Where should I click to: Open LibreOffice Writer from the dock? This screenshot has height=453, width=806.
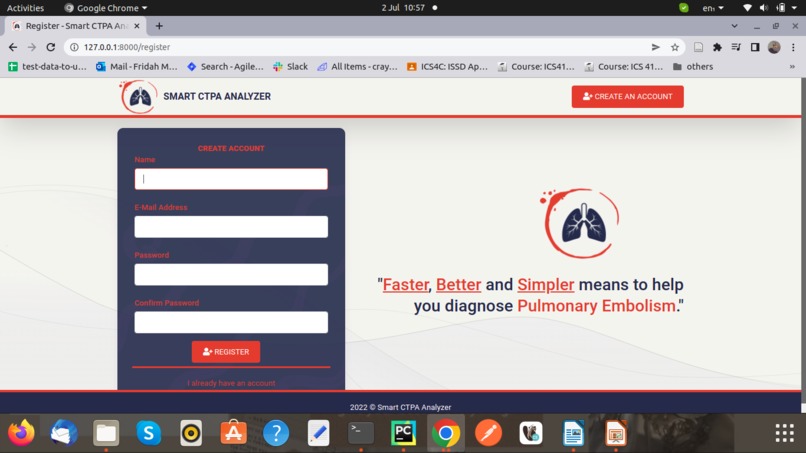click(x=573, y=433)
